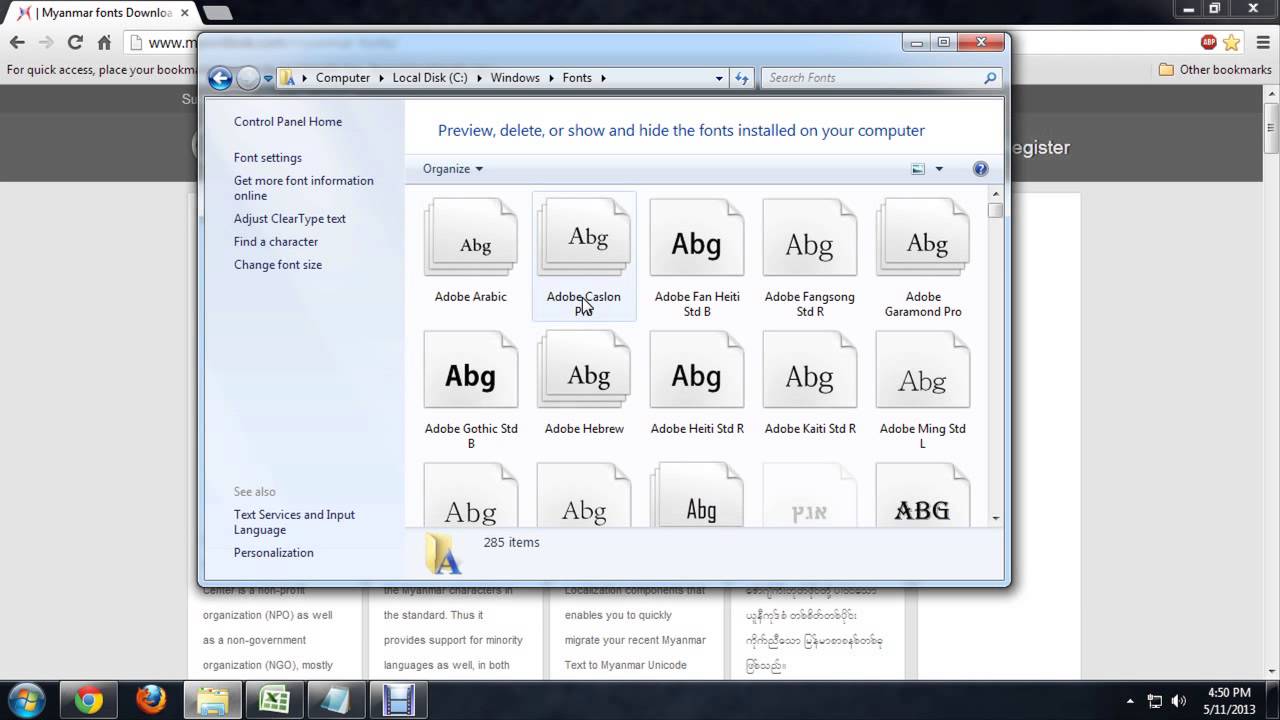Click the change view icon
Viewport: 1280px width, 720px height.
click(x=918, y=169)
